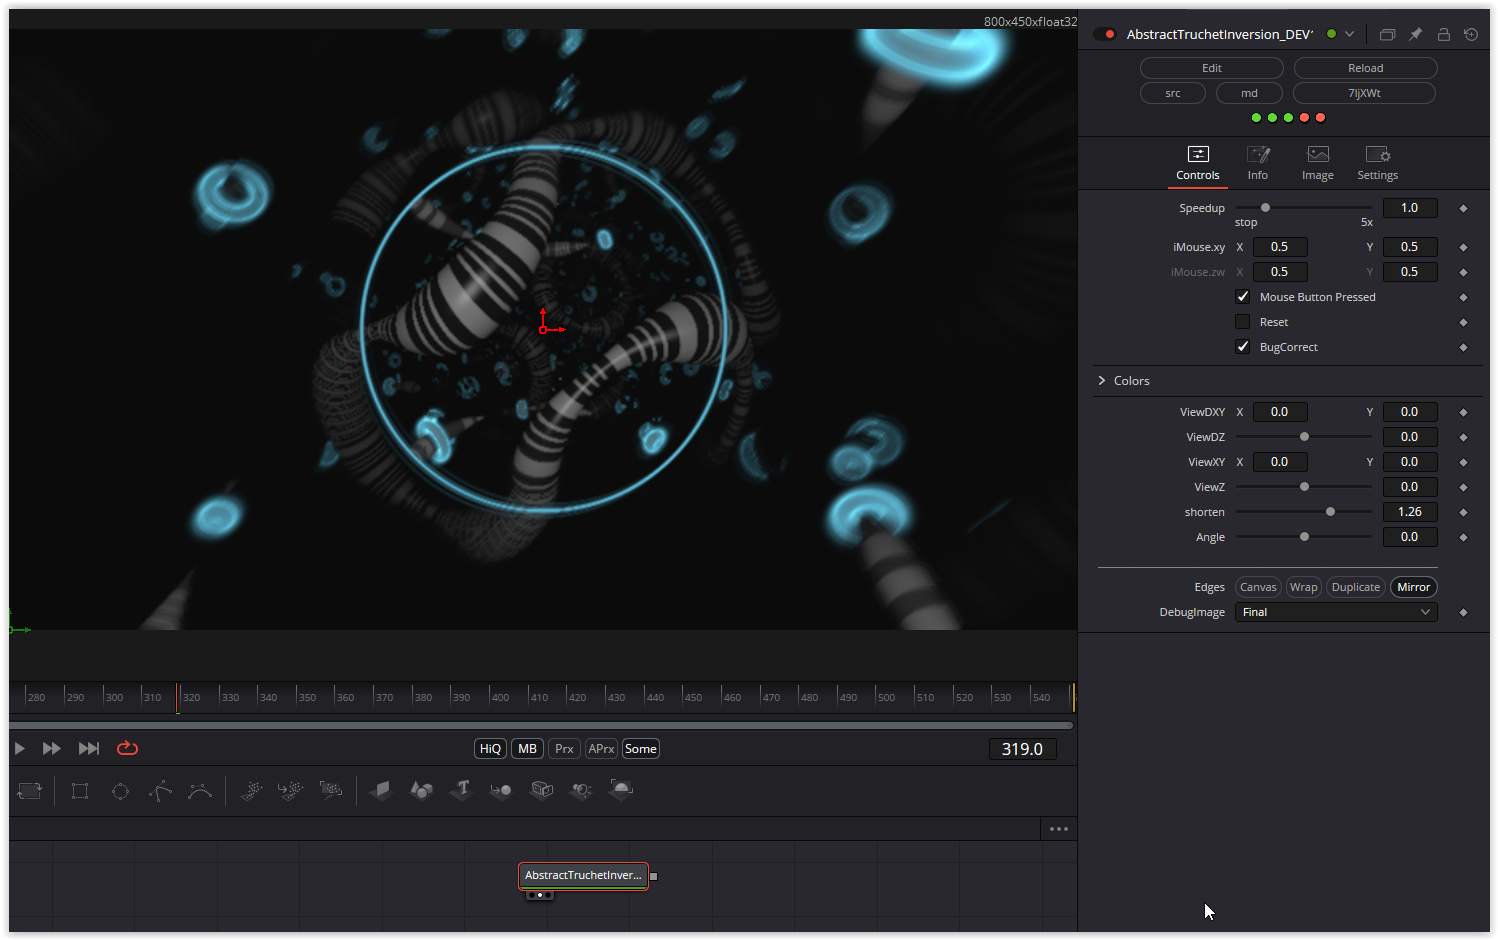Select the Polygon mask tool

(x=160, y=791)
